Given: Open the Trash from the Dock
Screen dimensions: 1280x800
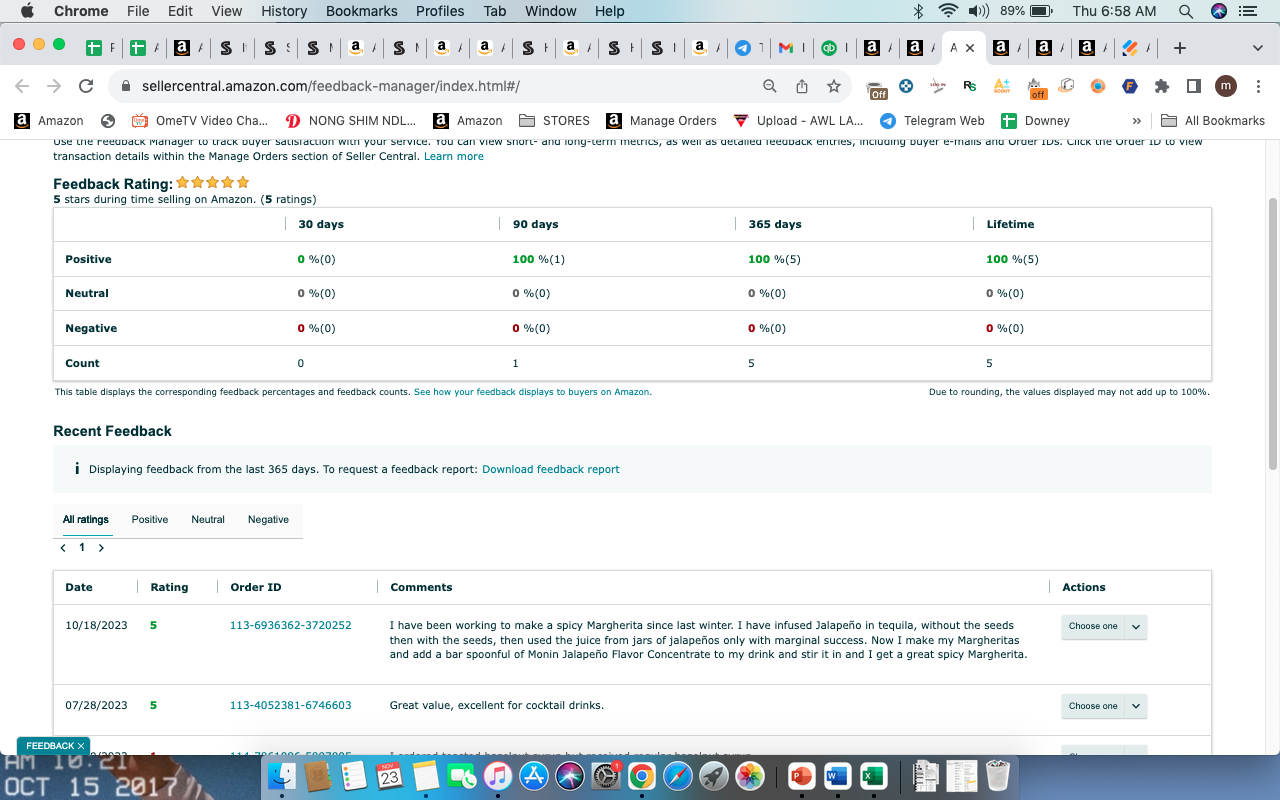Looking at the screenshot, I should (x=998, y=775).
